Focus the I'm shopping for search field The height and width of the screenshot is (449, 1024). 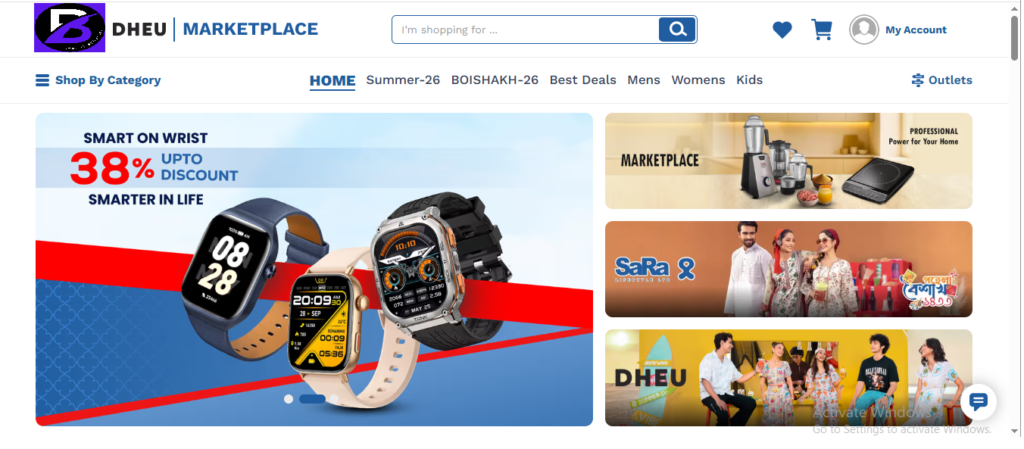tap(526, 30)
